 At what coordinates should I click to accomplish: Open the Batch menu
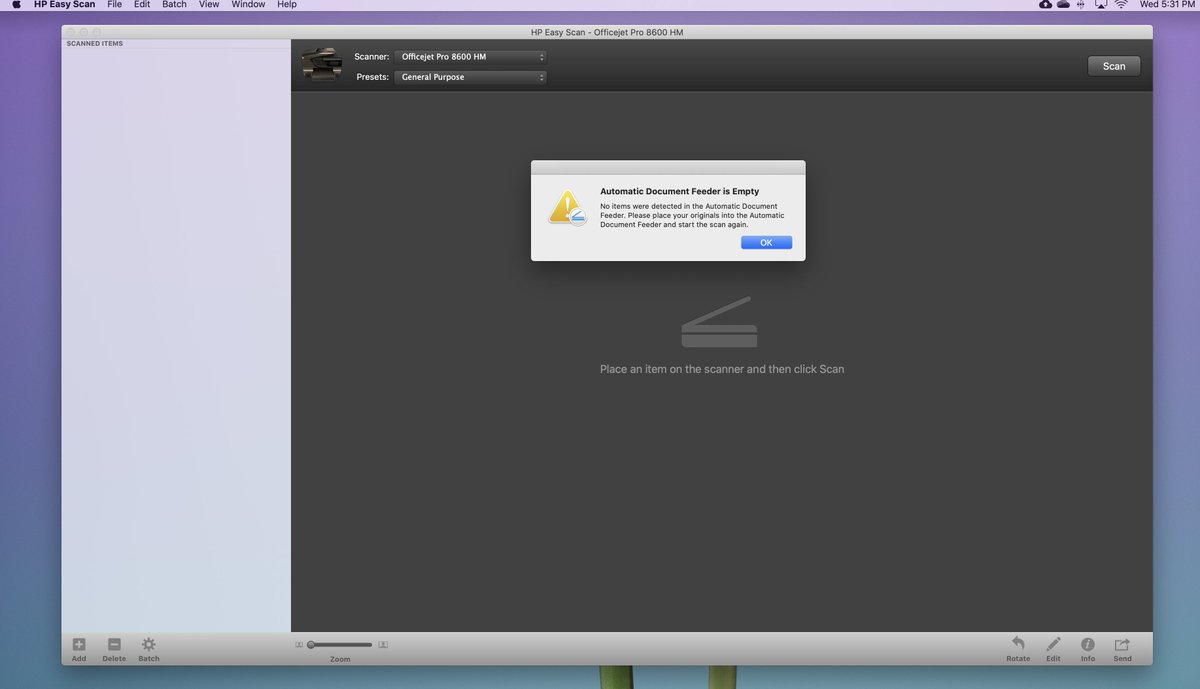[x=174, y=5]
